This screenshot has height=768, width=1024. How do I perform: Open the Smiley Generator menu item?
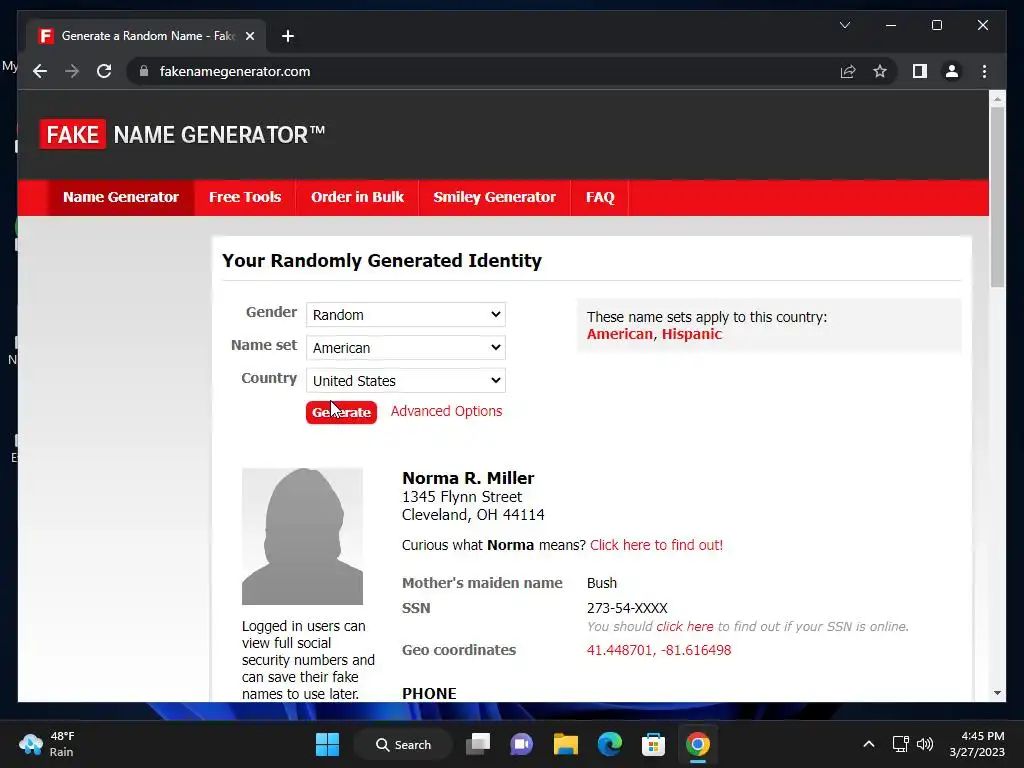[x=494, y=197]
